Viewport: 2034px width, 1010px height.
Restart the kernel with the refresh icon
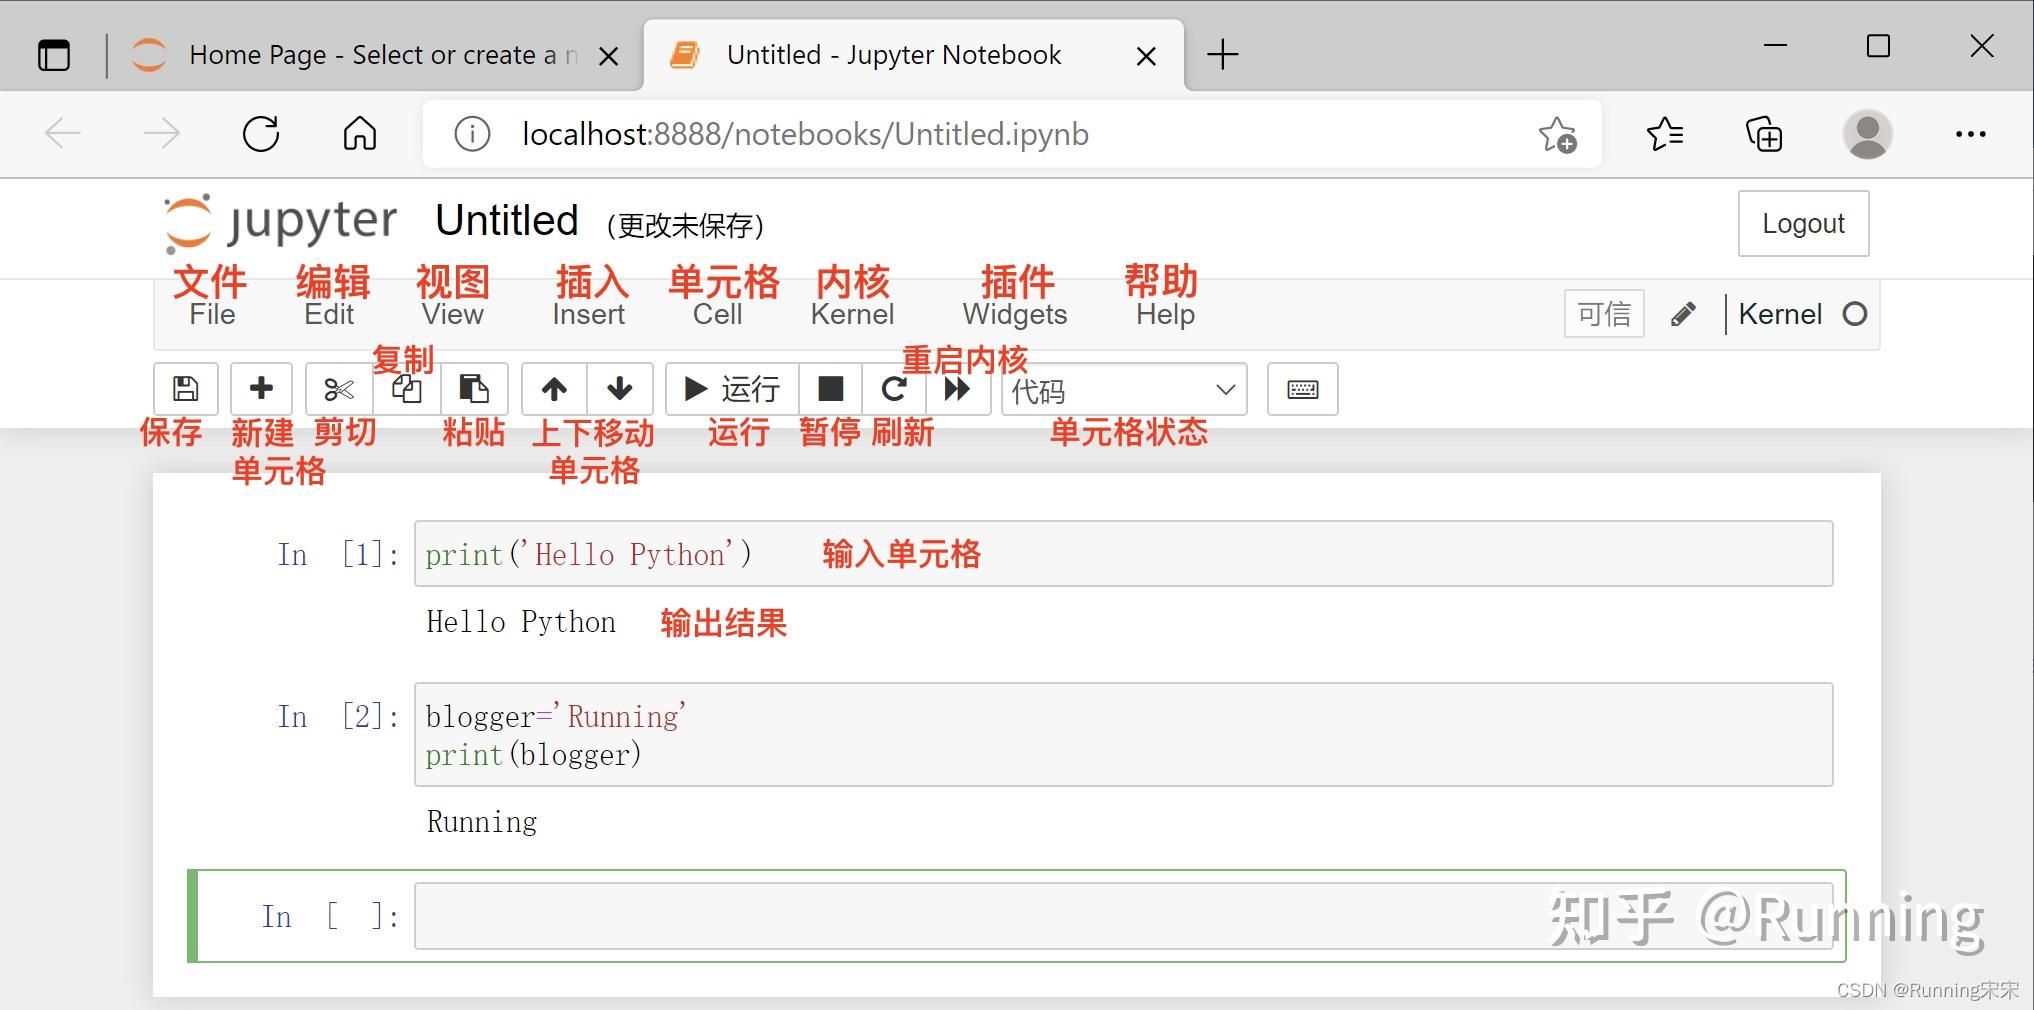point(894,389)
